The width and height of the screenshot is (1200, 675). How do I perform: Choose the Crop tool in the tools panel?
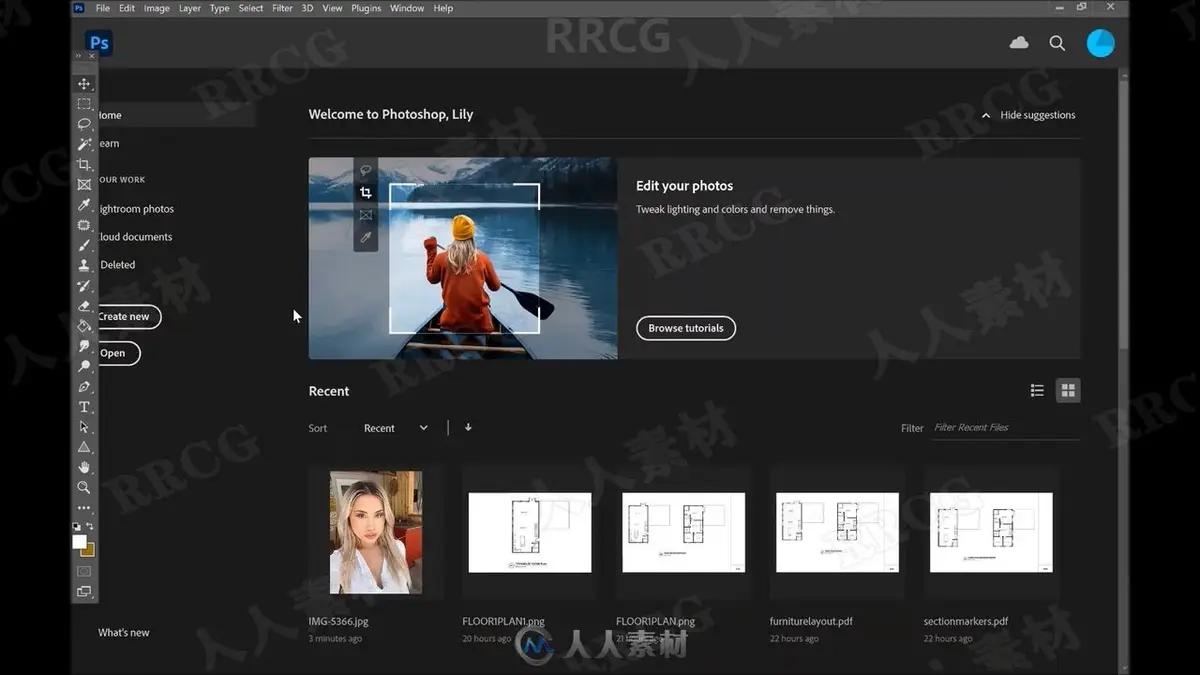pos(84,164)
